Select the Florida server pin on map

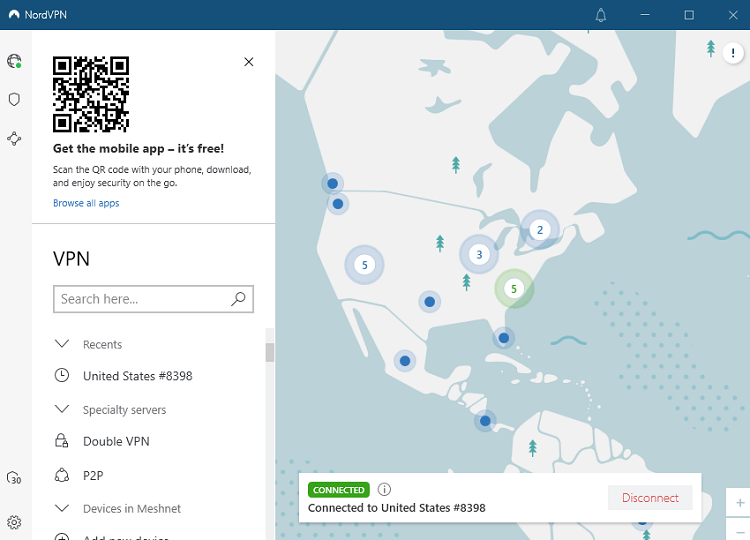coord(503,338)
